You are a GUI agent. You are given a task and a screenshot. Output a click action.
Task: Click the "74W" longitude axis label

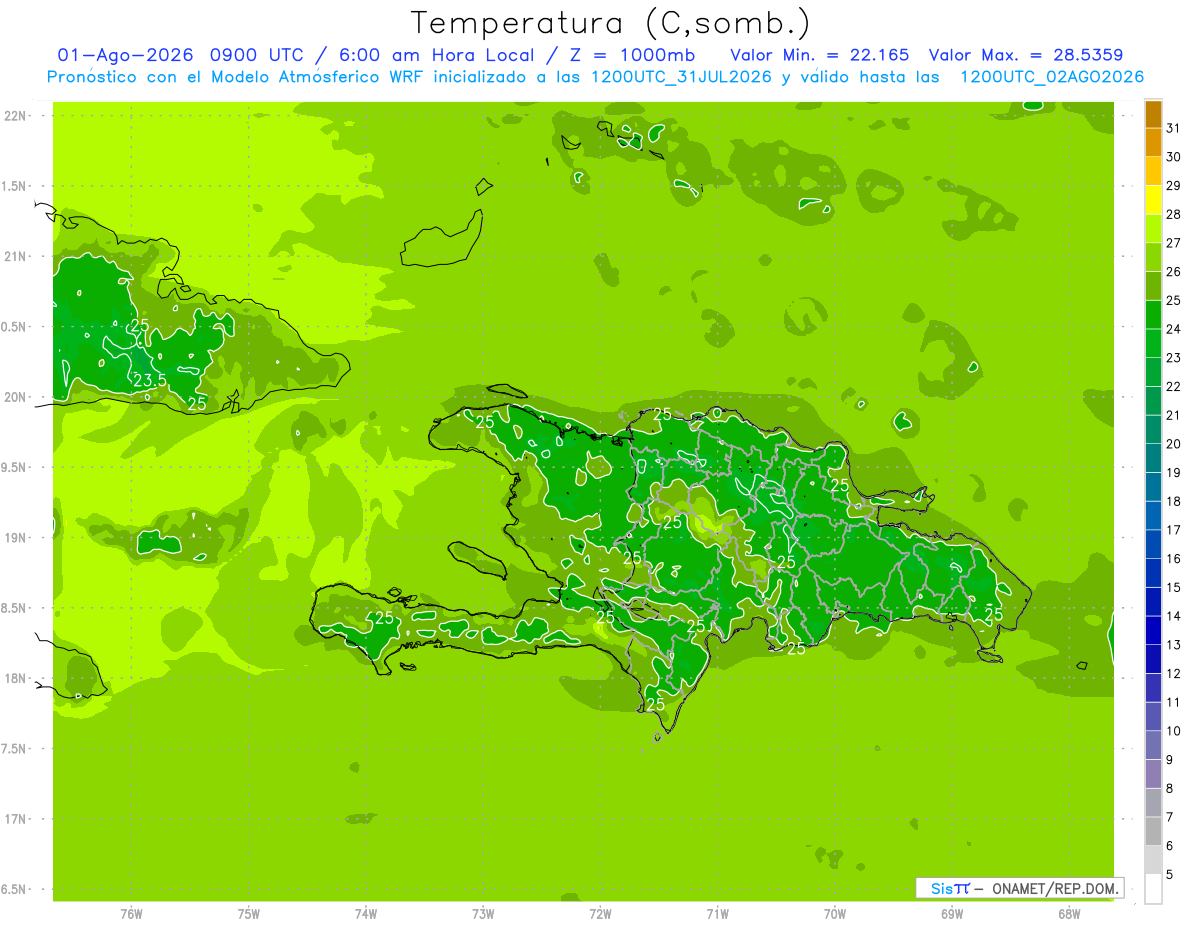[365, 913]
